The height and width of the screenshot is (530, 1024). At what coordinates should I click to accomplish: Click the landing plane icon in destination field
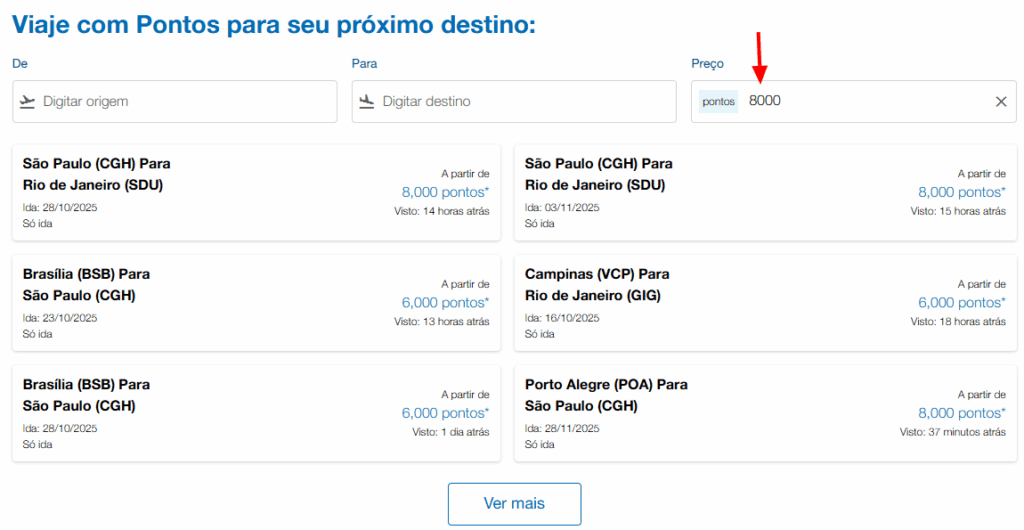pyautogui.click(x=367, y=101)
